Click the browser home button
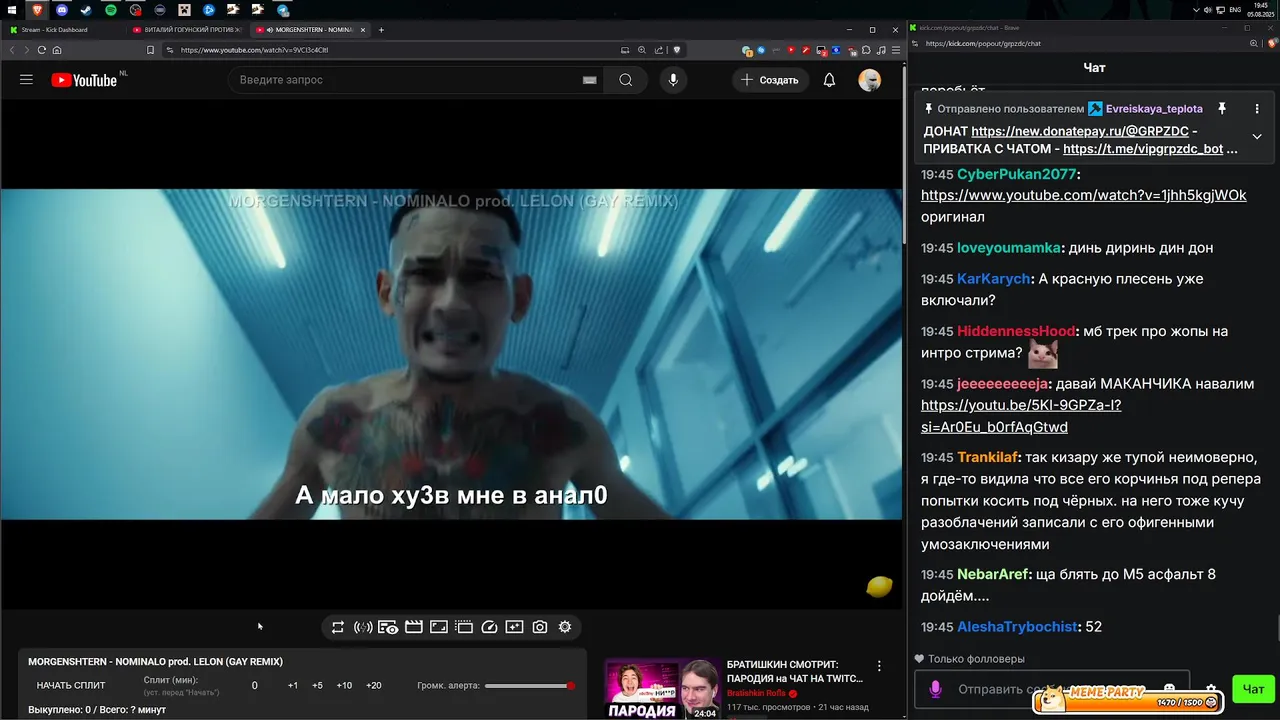 click(x=57, y=50)
